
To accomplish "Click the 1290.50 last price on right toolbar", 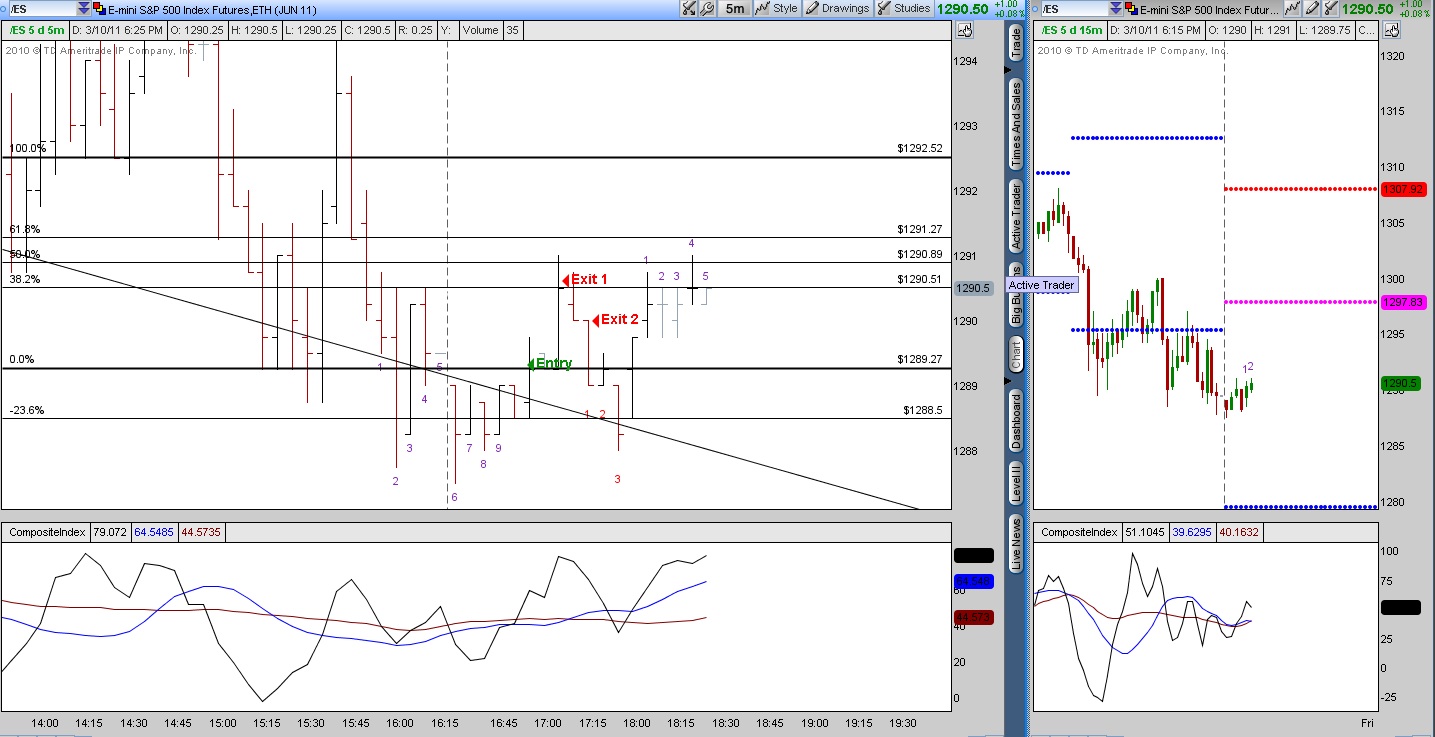I will tap(1366, 9).
